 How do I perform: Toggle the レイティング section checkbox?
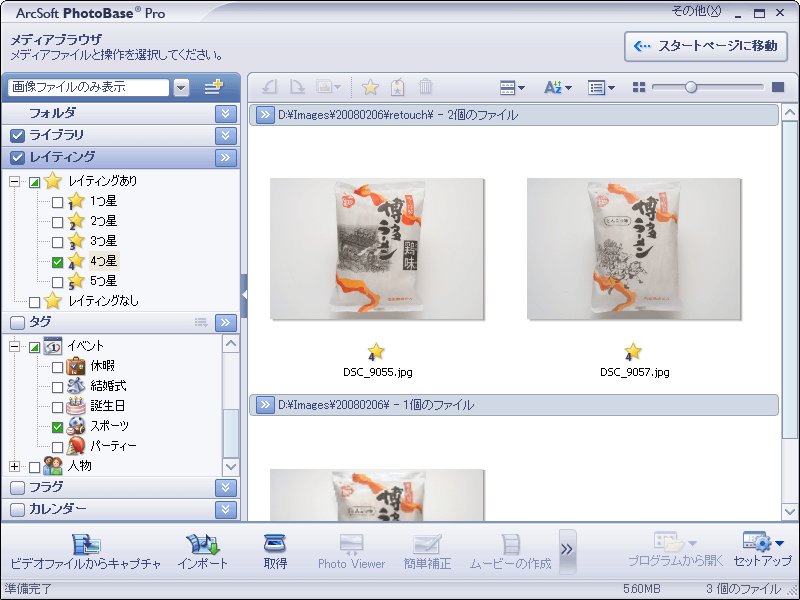(17, 158)
